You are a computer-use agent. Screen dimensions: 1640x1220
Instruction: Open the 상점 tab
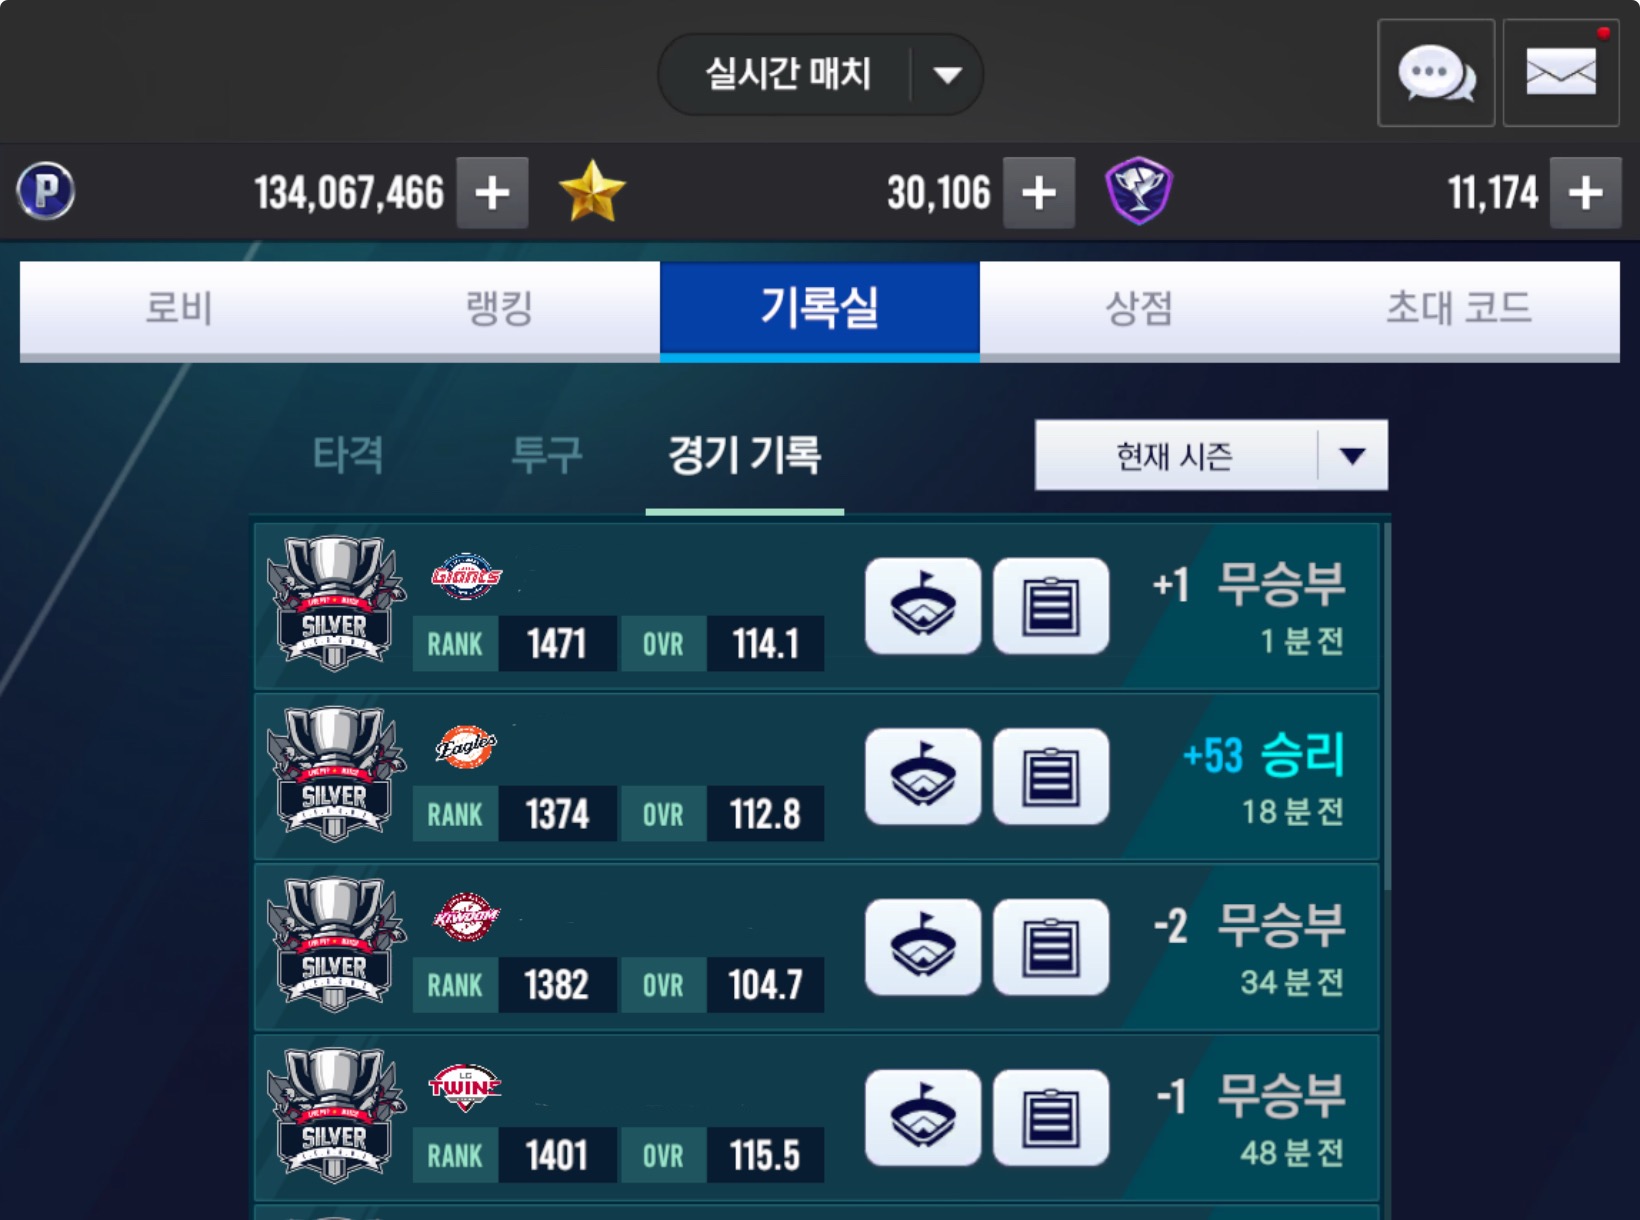(1140, 307)
